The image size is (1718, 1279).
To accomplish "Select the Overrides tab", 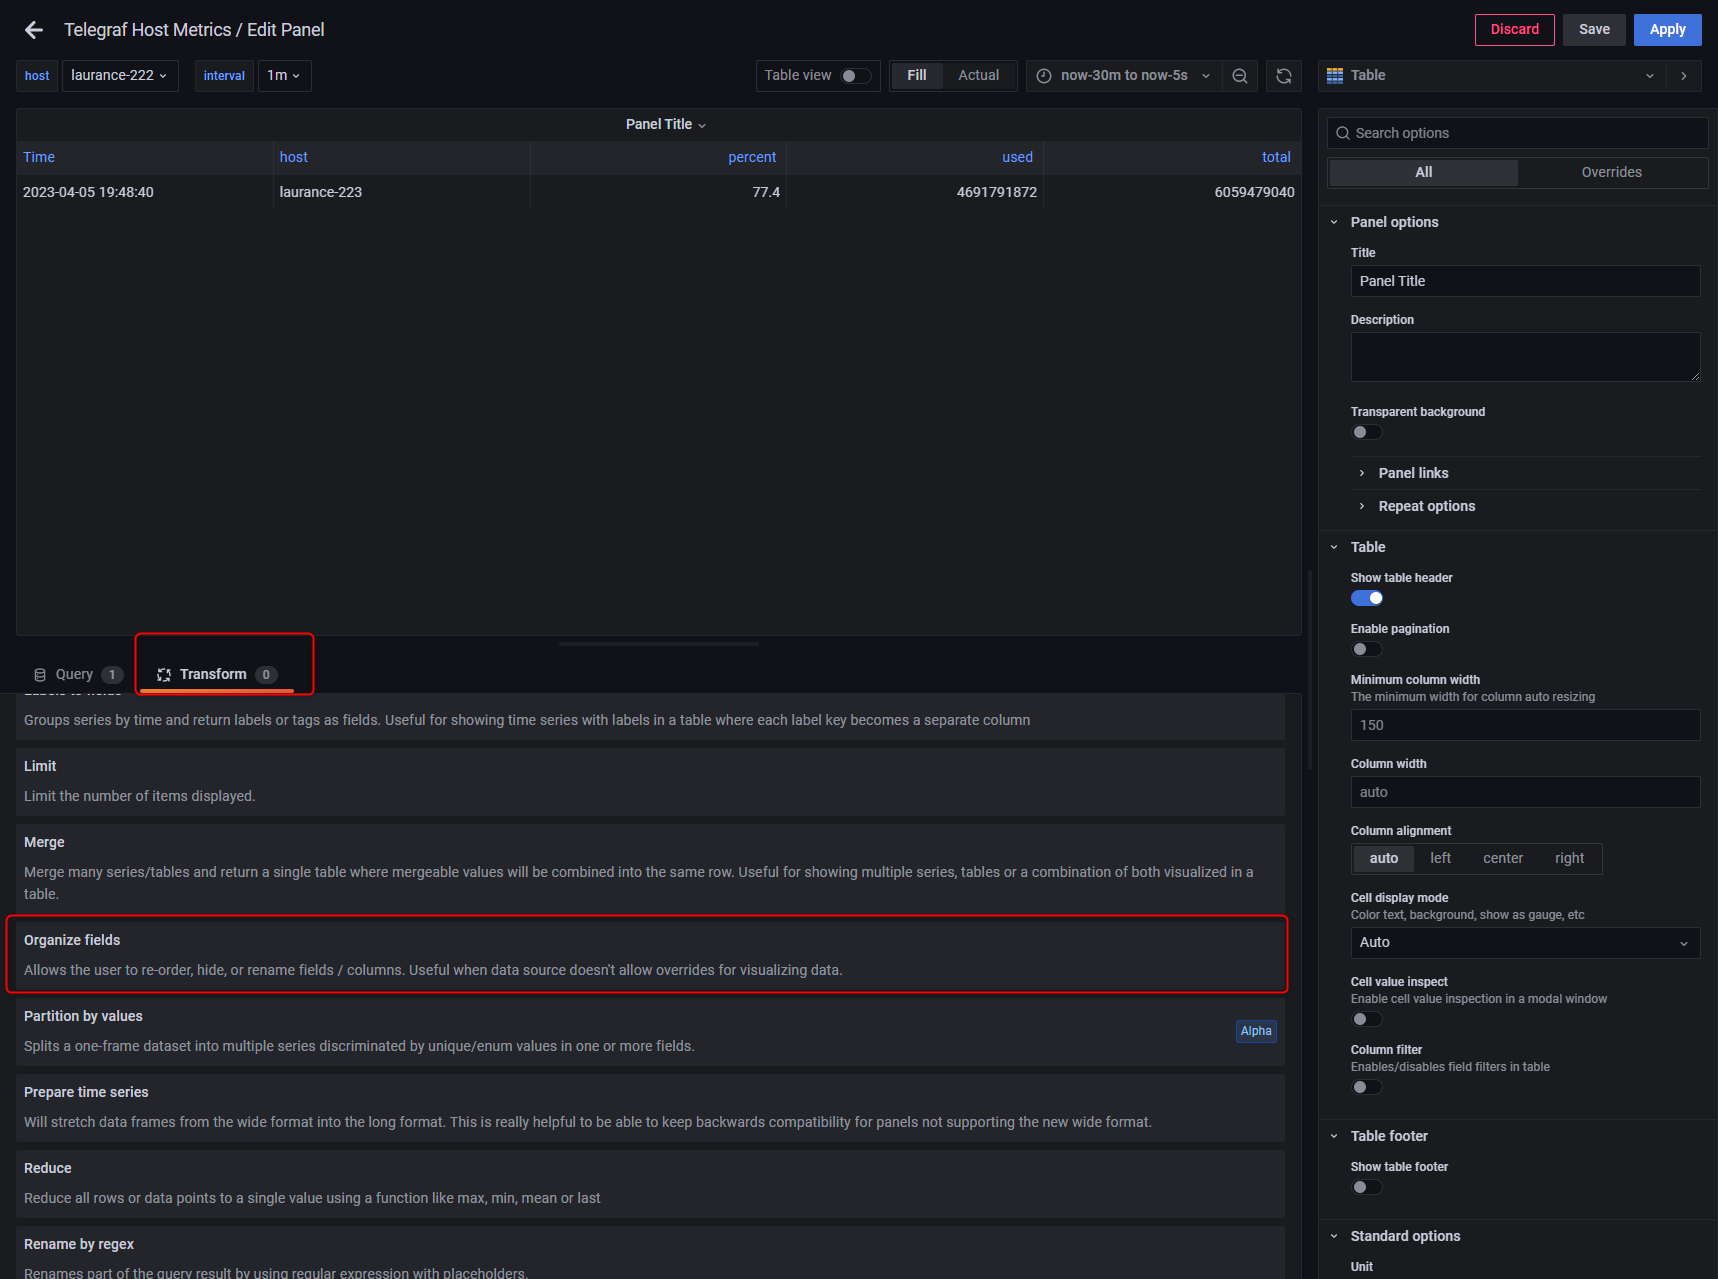I will click(1611, 173).
